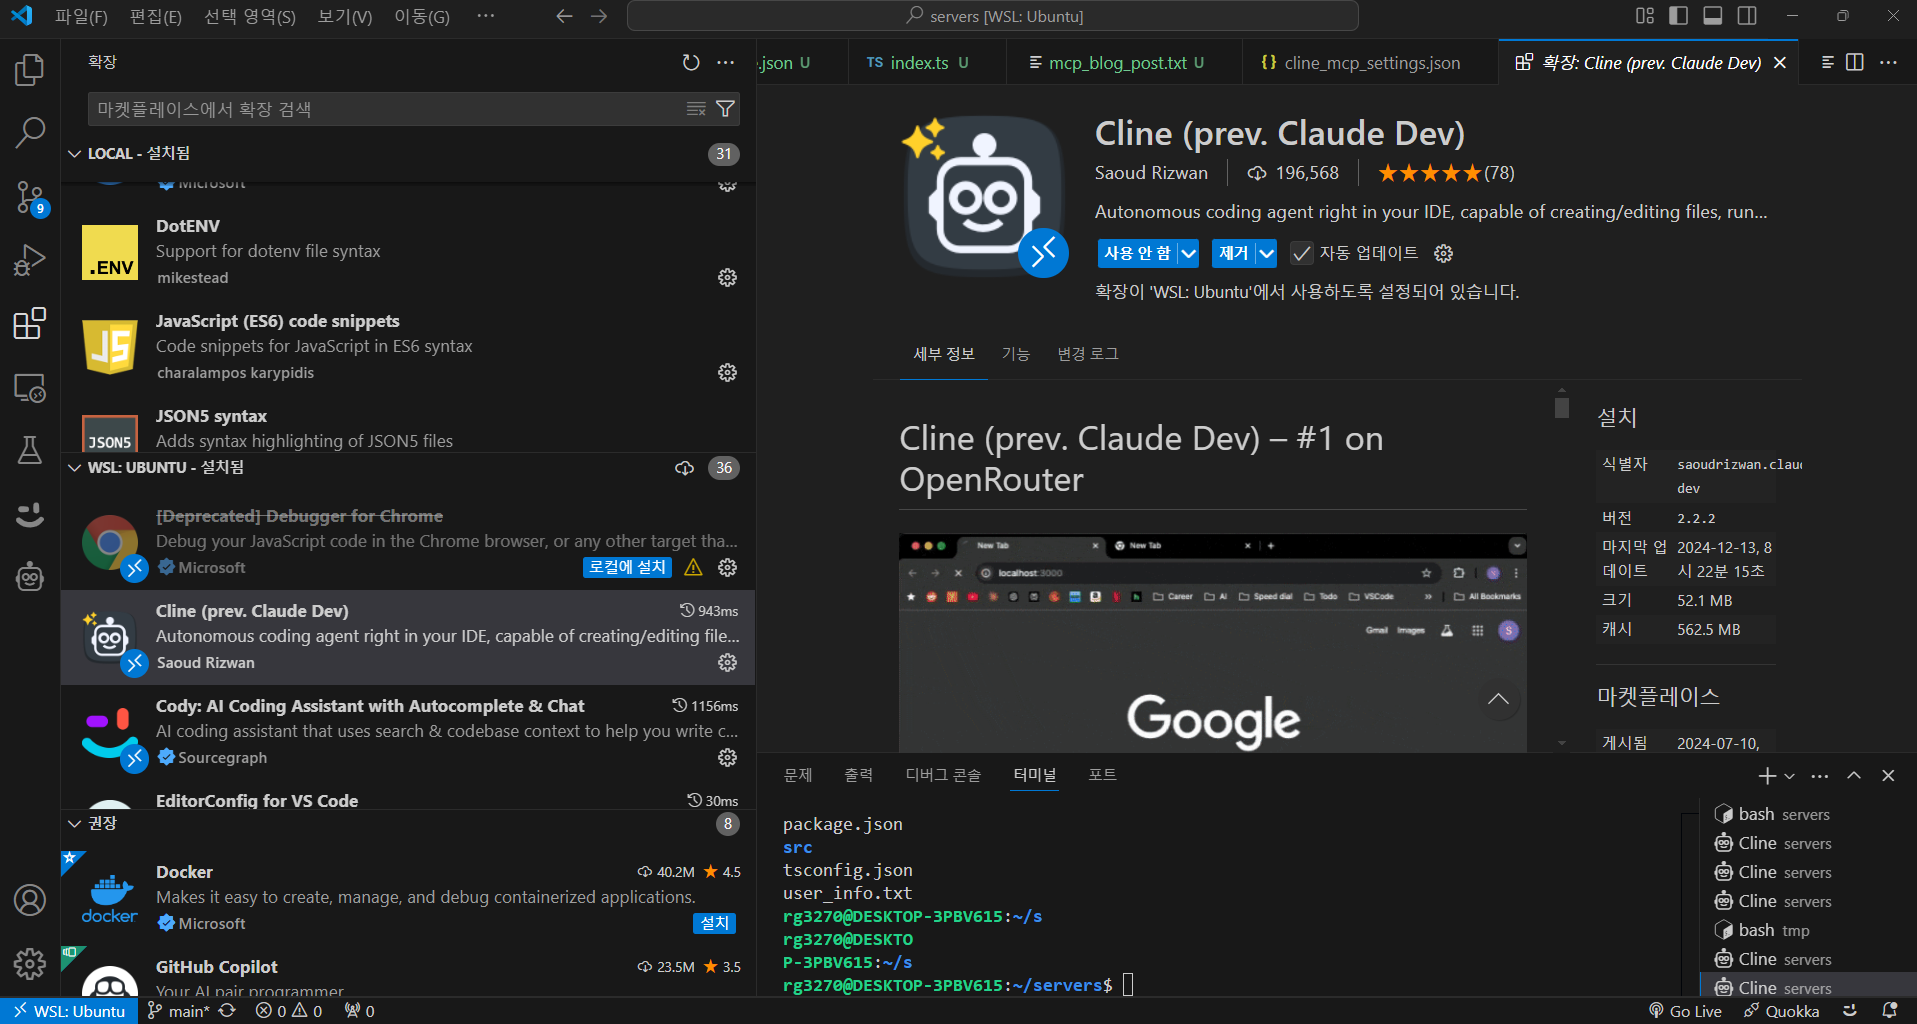Open new terminal profile dropdown arrow
The width and height of the screenshot is (1917, 1024).
pos(1790,776)
